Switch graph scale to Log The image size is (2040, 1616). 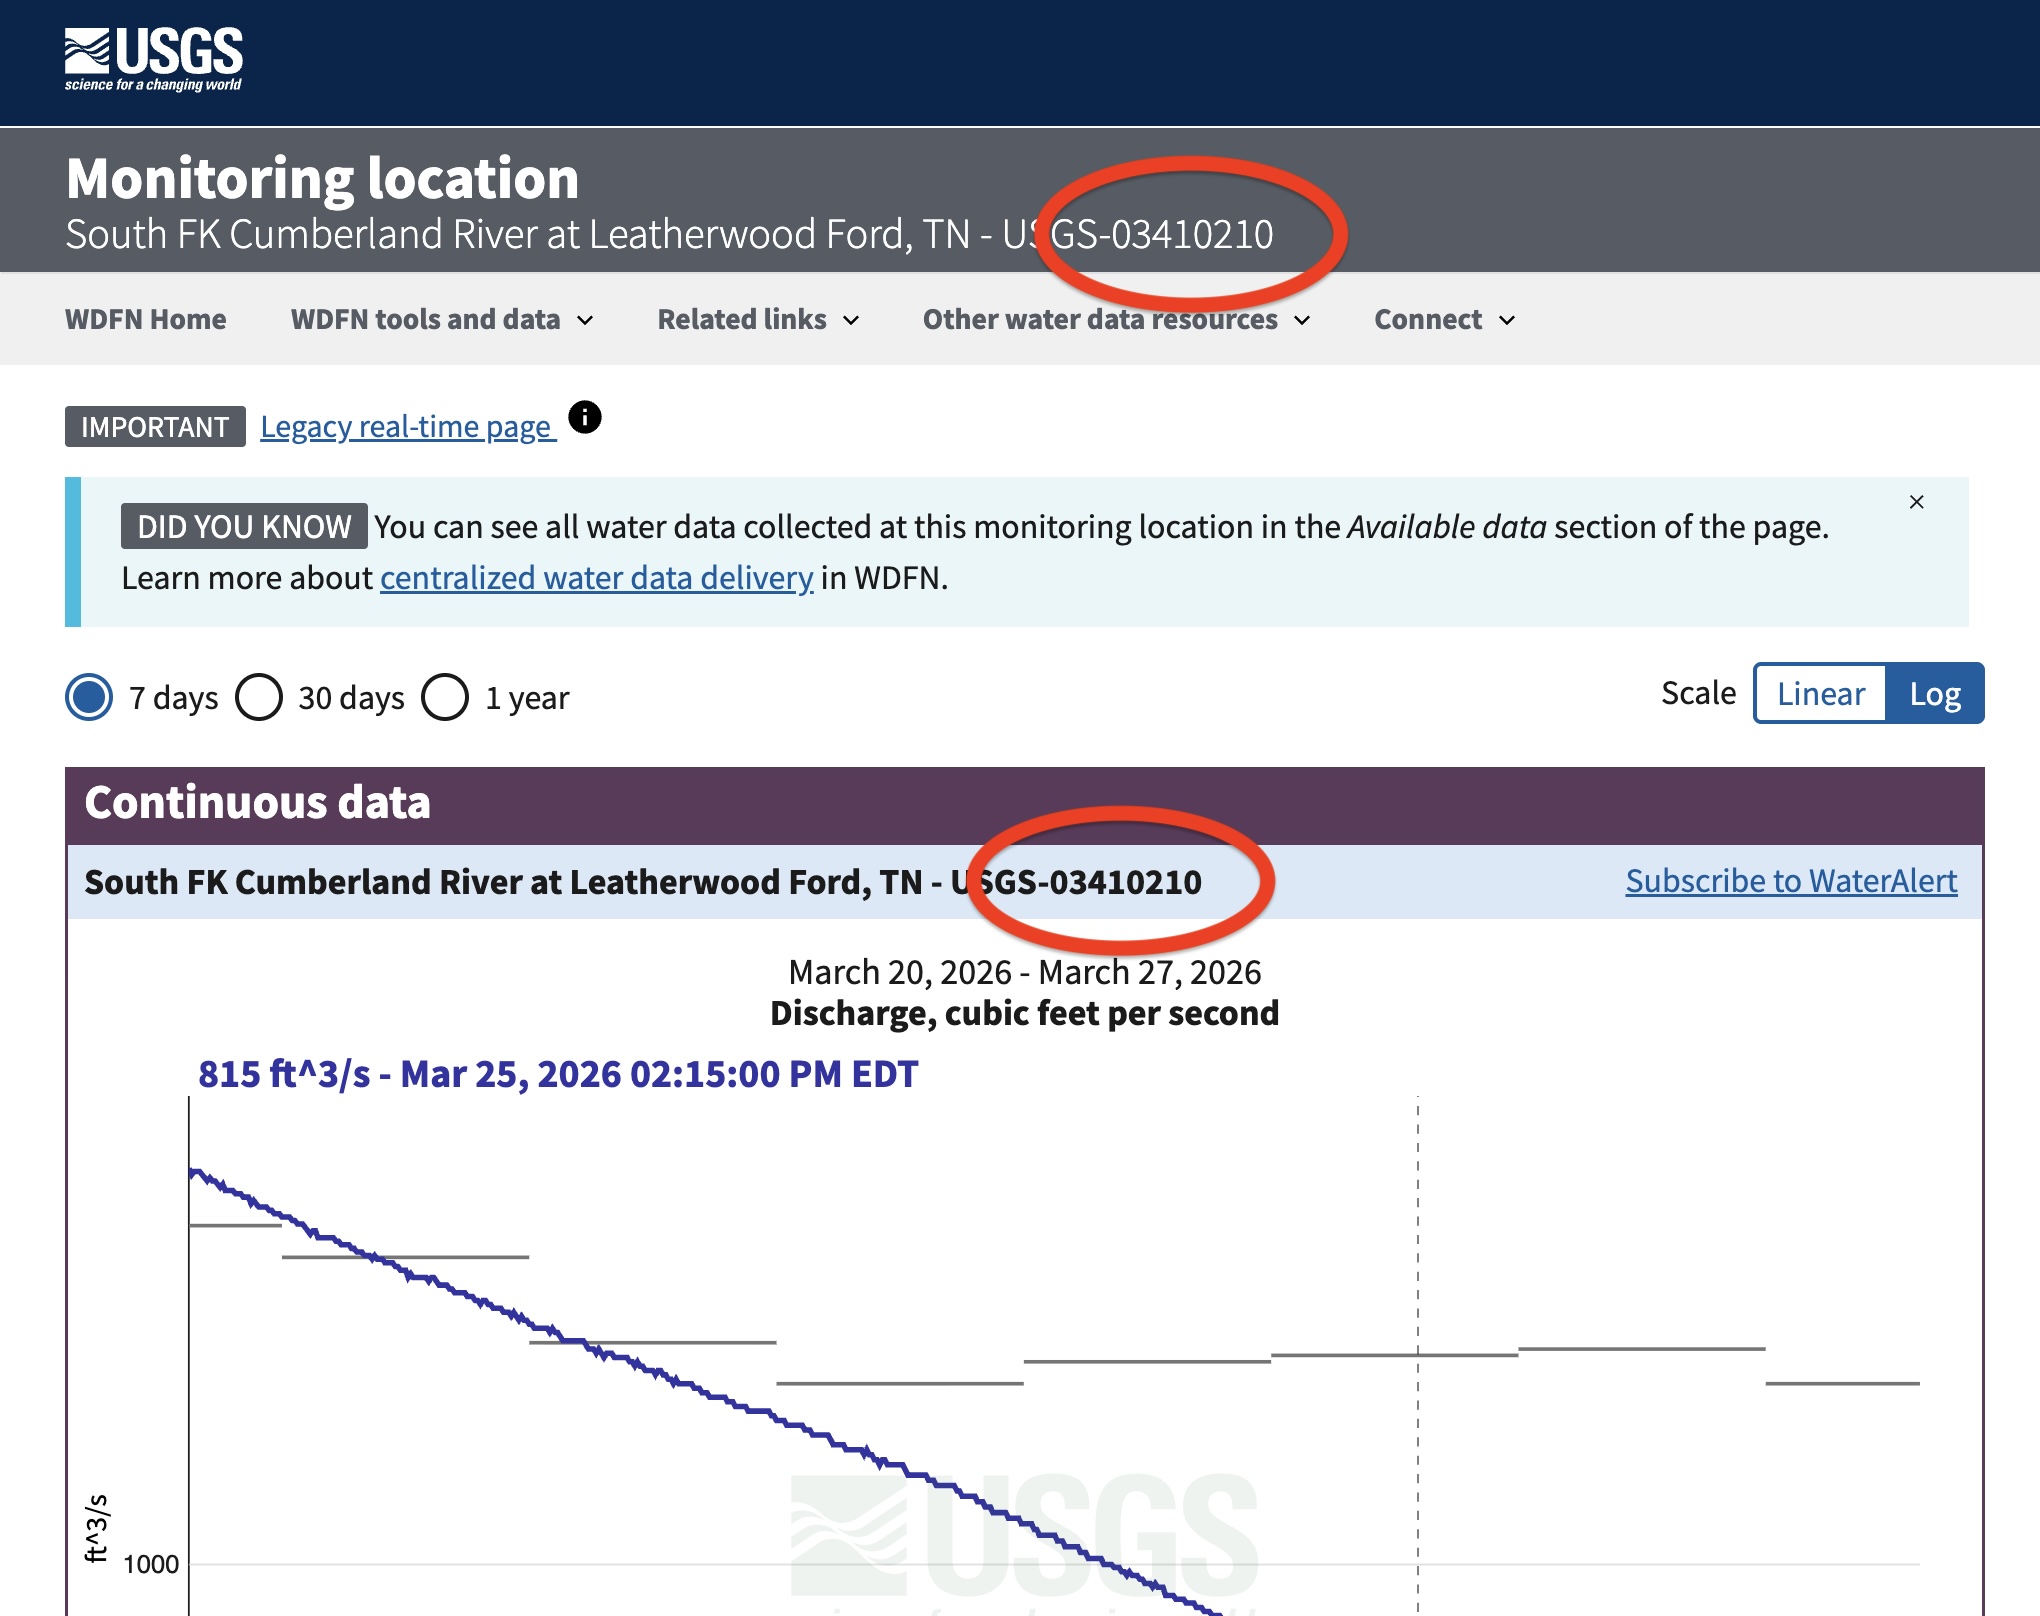click(x=1935, y=693)
